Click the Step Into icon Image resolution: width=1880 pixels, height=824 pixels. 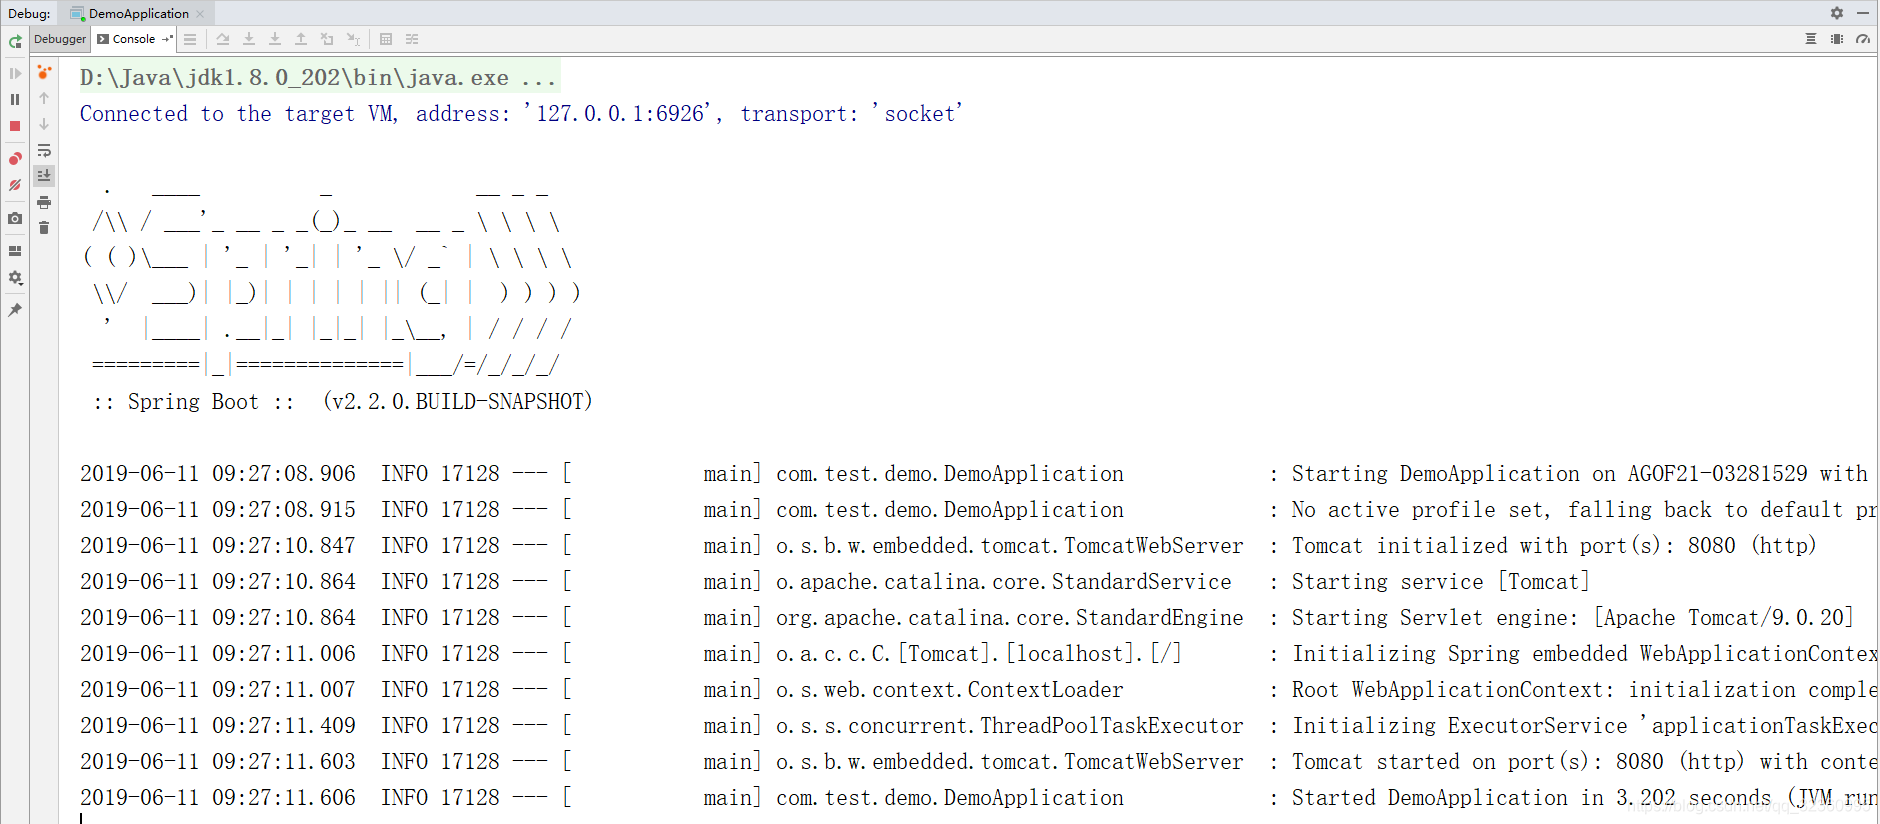(249, 39)
